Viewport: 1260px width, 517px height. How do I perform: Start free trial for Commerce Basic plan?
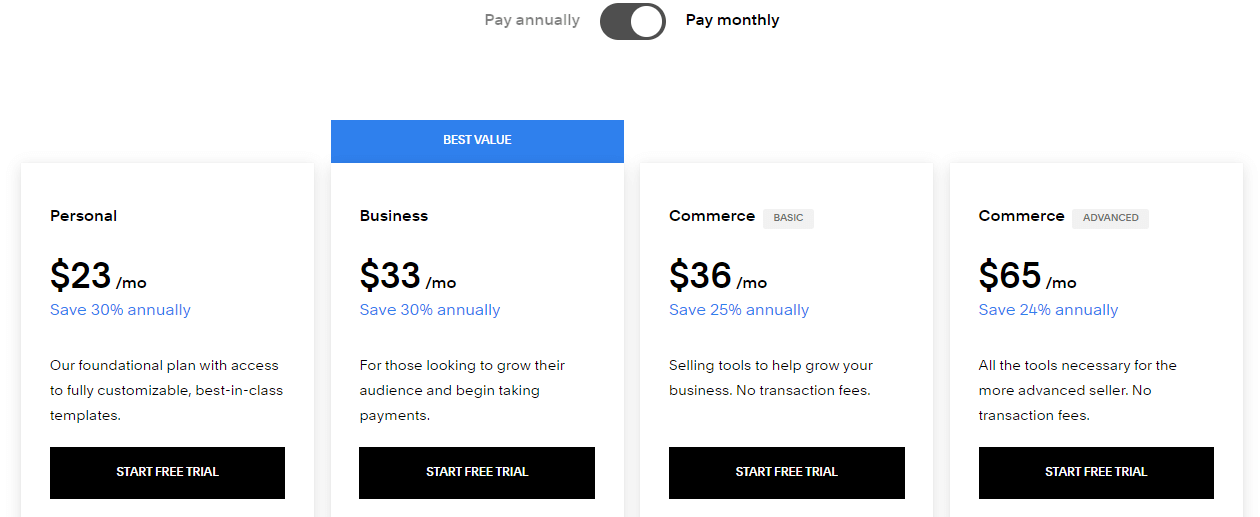click(x=786, y=472)
